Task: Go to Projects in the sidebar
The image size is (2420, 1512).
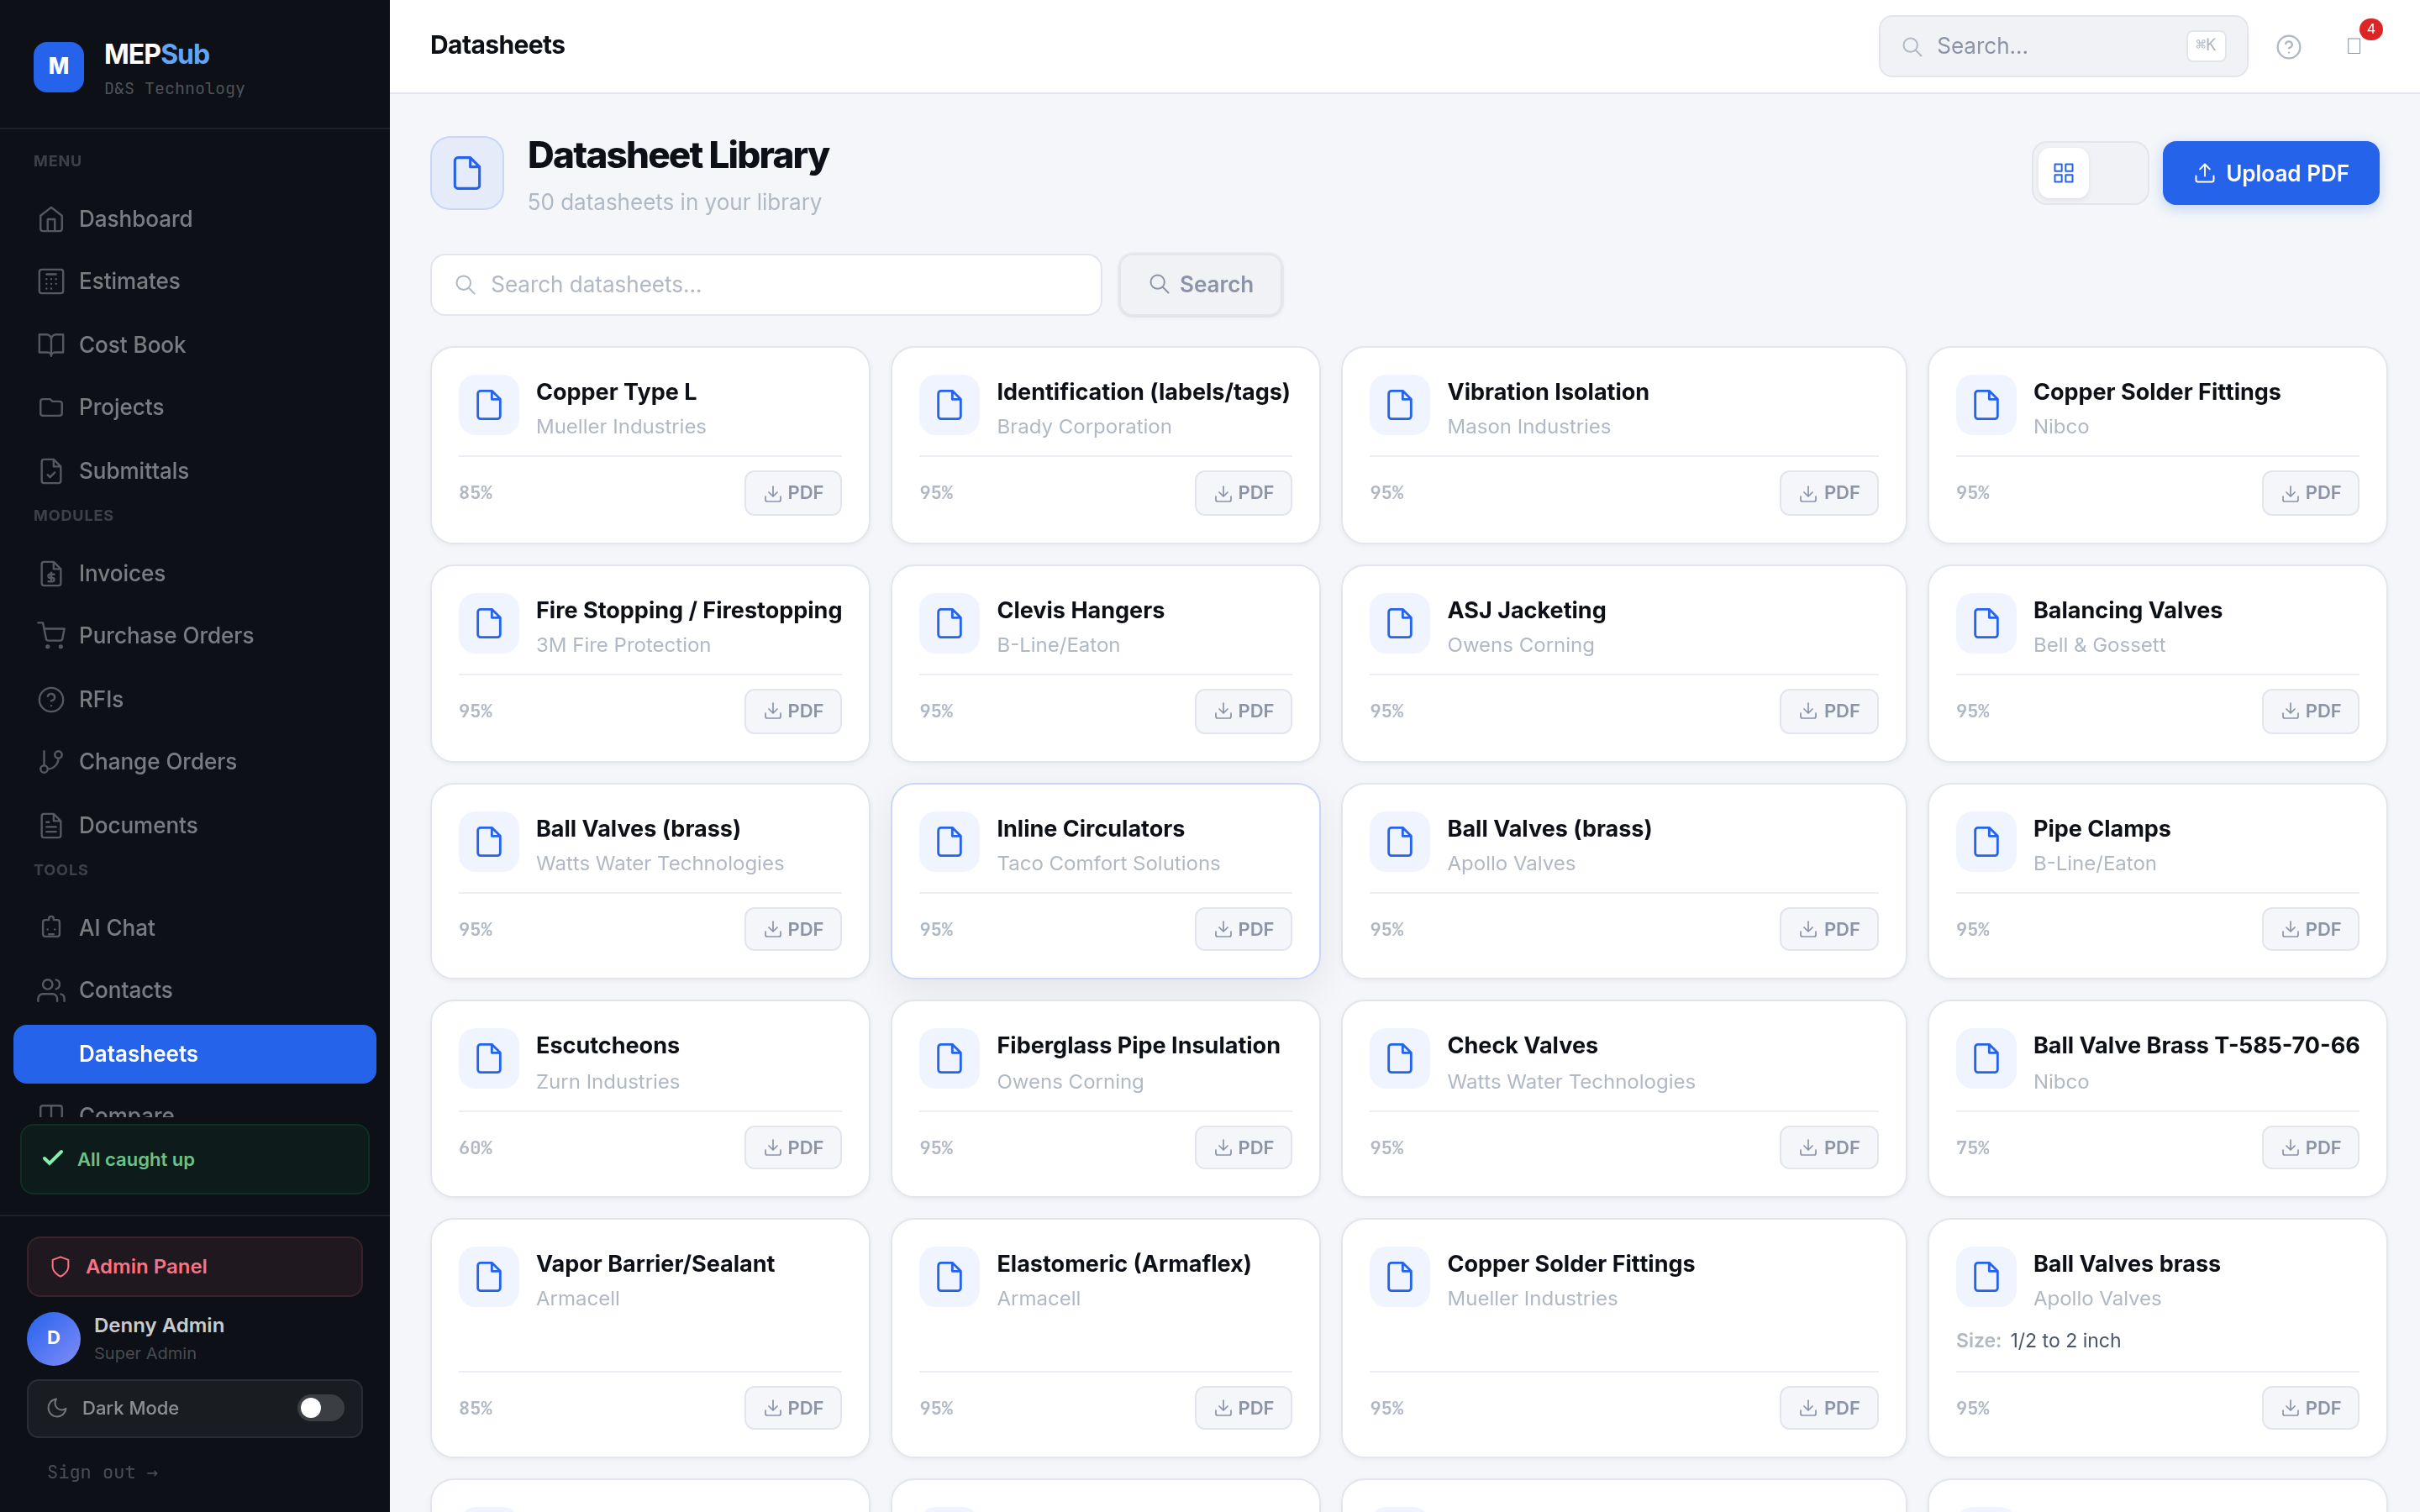Action: click(194, 407)
